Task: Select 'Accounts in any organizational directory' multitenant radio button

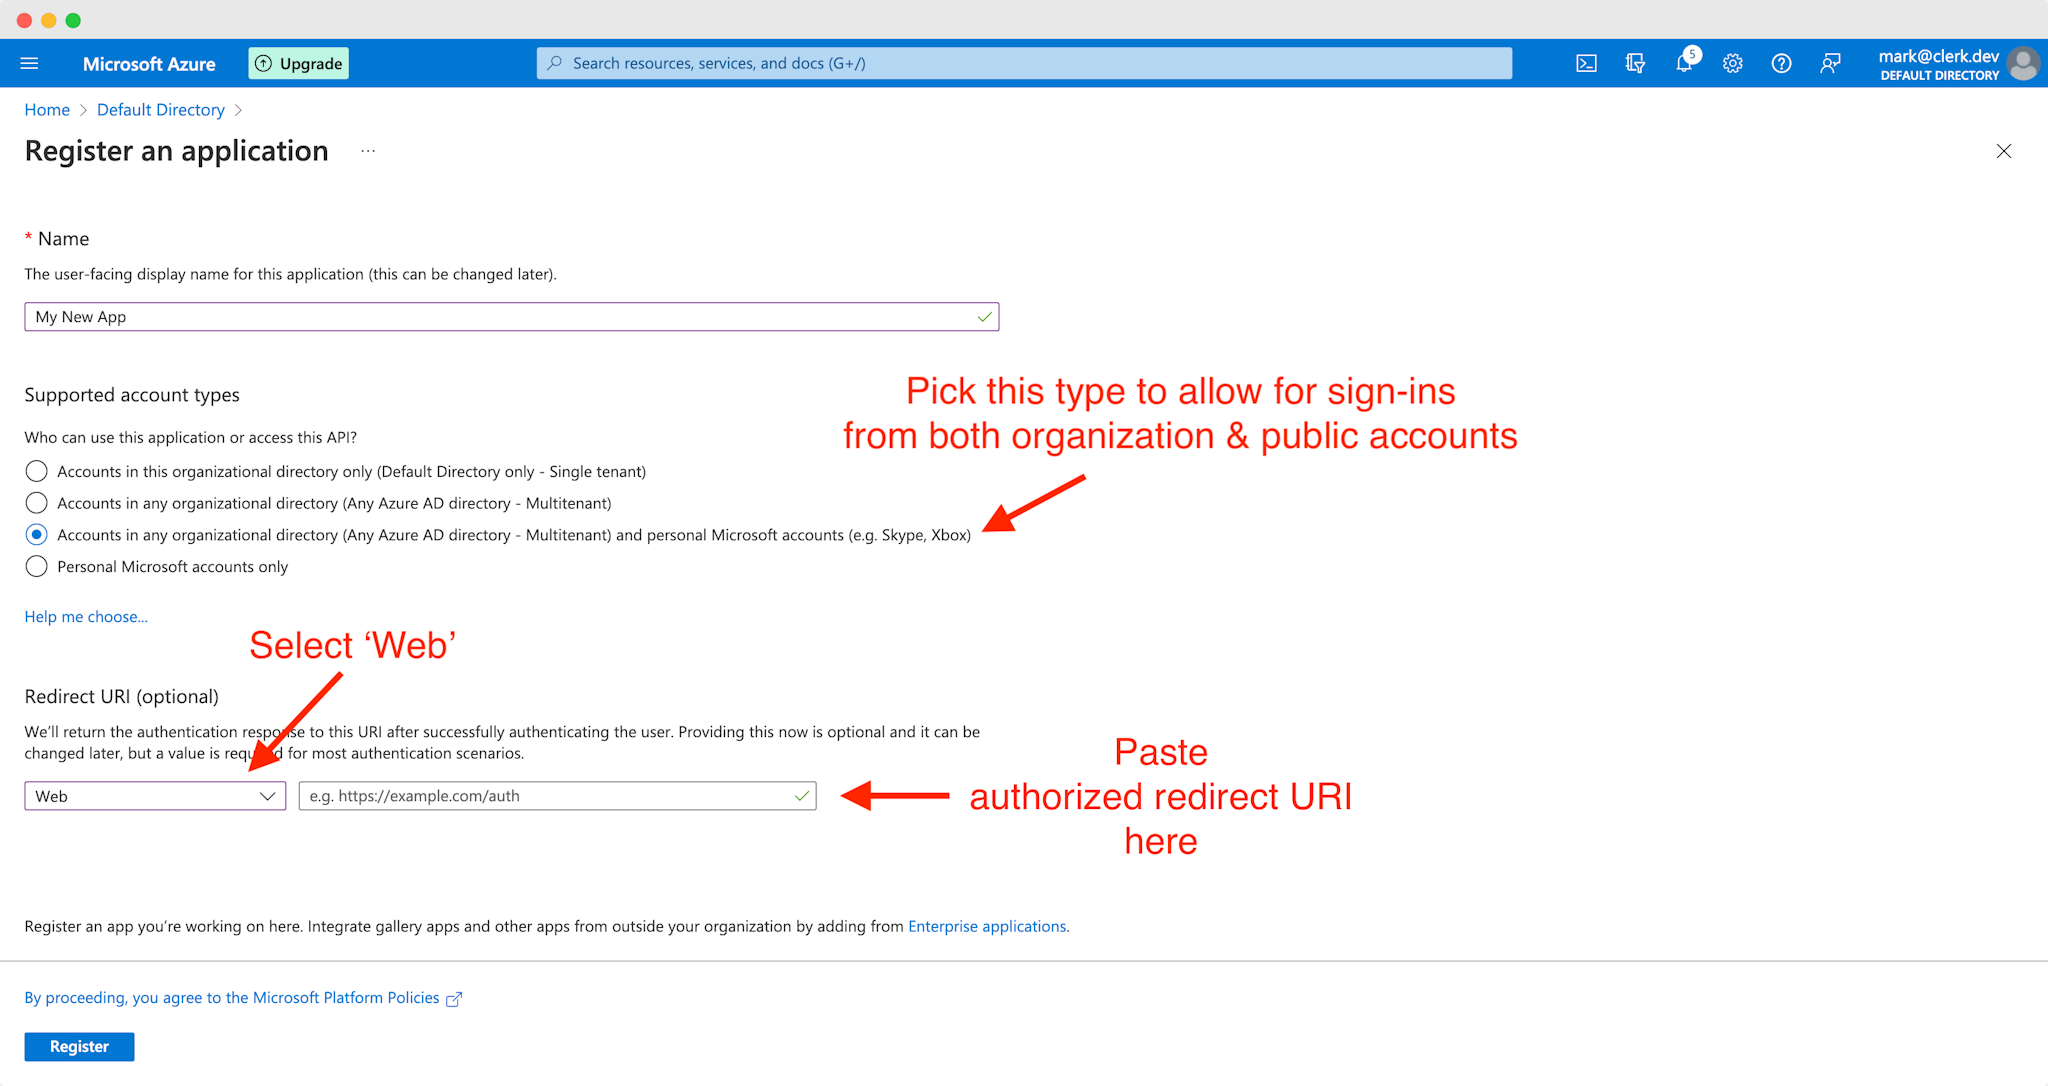Action: [35, 502]
